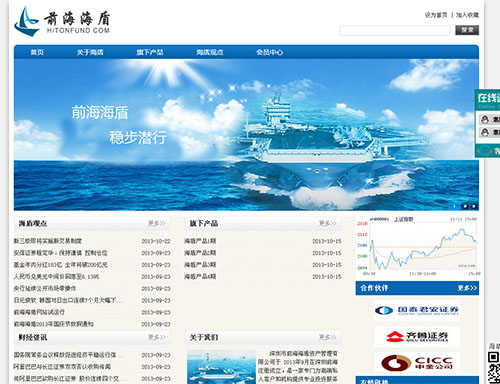
Task: Open the 关于海盾 navigation menu item
Action: pos(90,52)
